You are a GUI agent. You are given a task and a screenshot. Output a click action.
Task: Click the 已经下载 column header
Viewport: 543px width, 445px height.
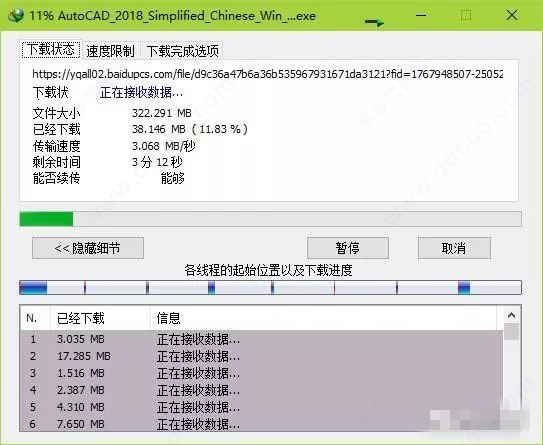point(100,318)
